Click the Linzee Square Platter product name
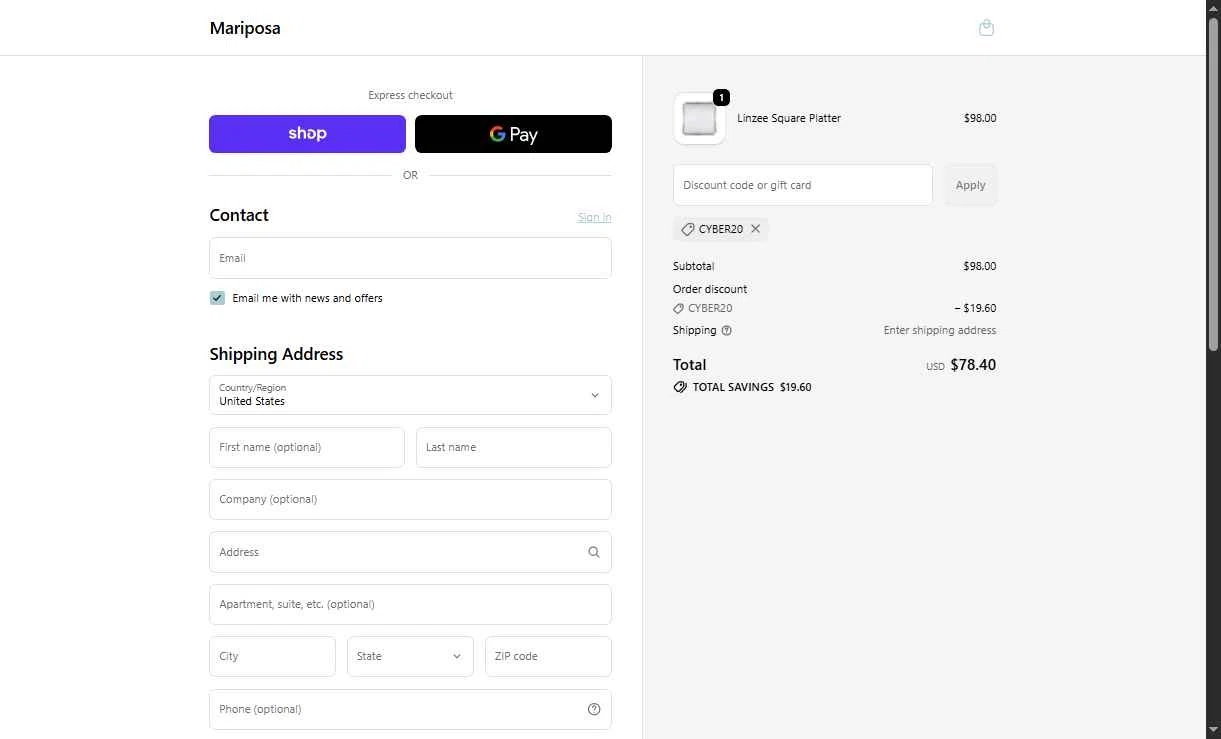1221x739 pixels. pyautogui.click(x=789, y=118)
